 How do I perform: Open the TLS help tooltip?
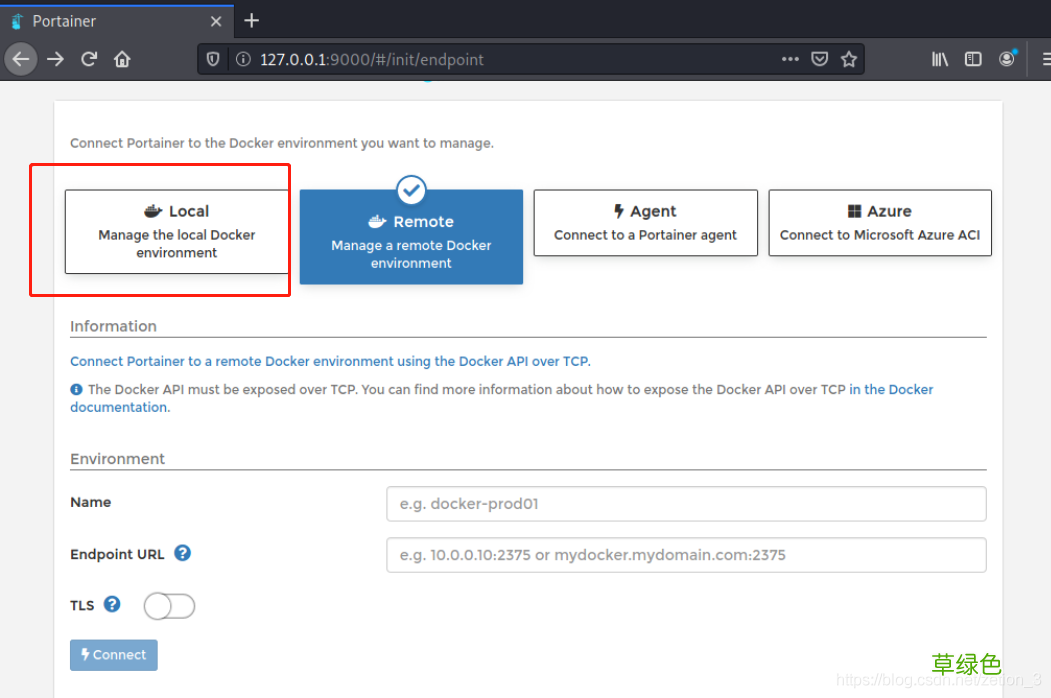(x=111, y=604)
